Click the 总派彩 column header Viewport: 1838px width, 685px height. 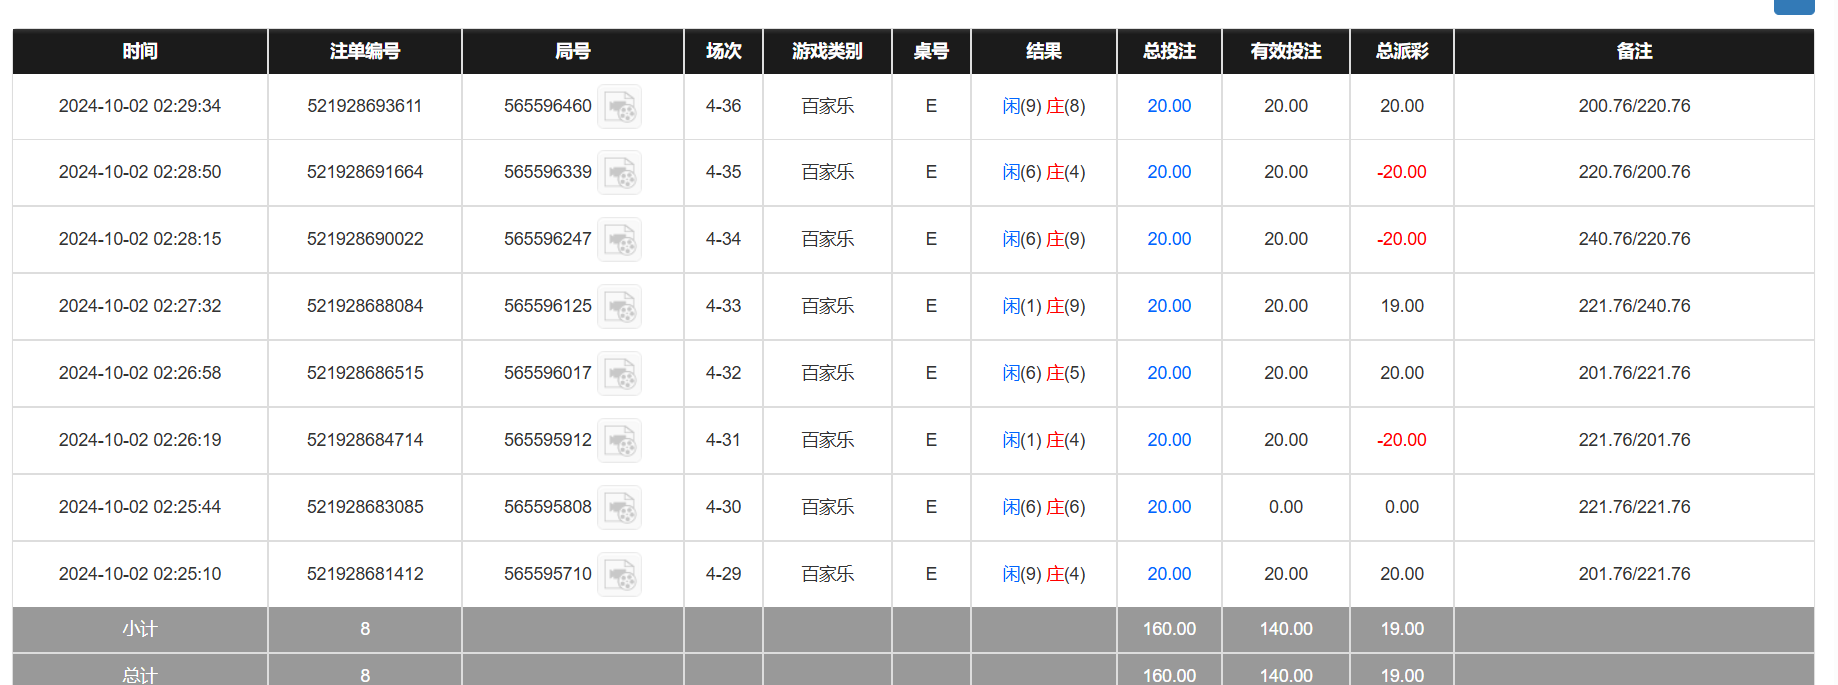tap(1401, 51)
